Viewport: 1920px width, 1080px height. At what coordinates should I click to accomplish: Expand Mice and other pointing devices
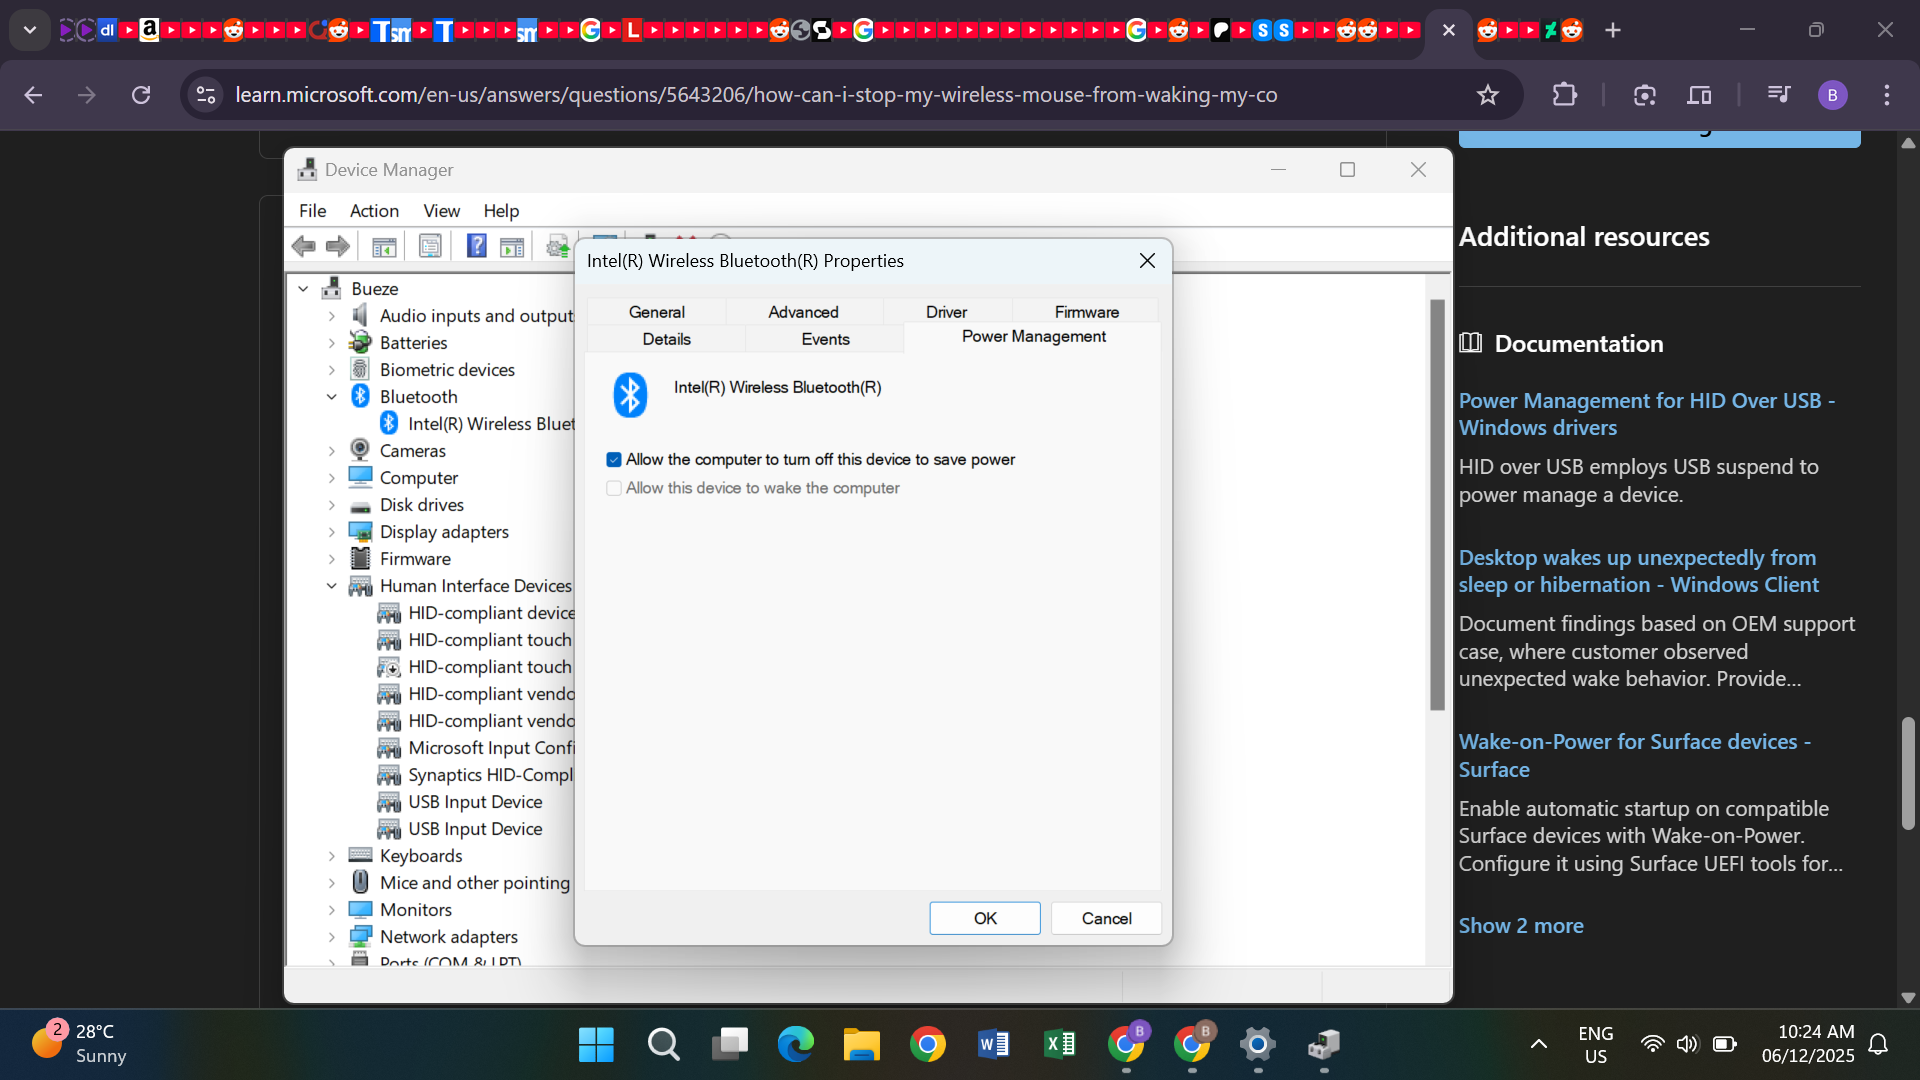(331, 882)
